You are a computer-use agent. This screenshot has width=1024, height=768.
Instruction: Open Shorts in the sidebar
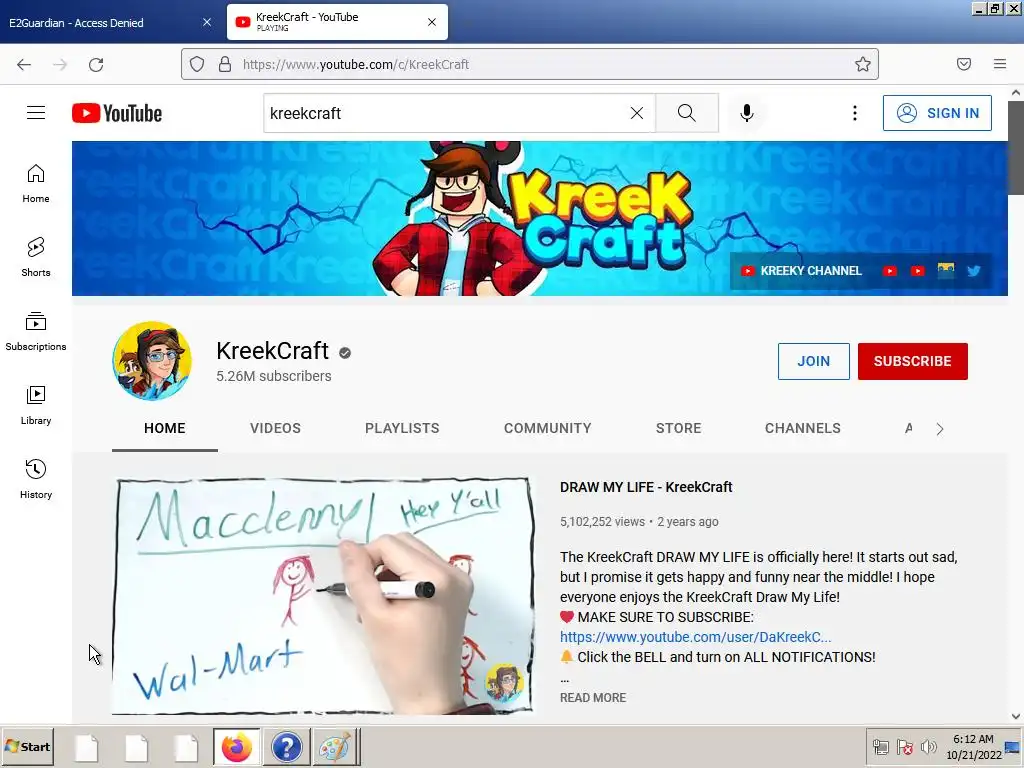(36, 257)
